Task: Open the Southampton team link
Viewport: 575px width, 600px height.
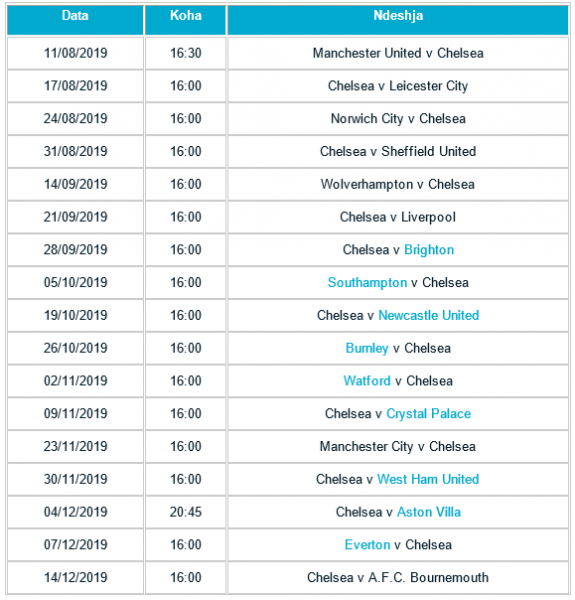Action: pos(367,282)
